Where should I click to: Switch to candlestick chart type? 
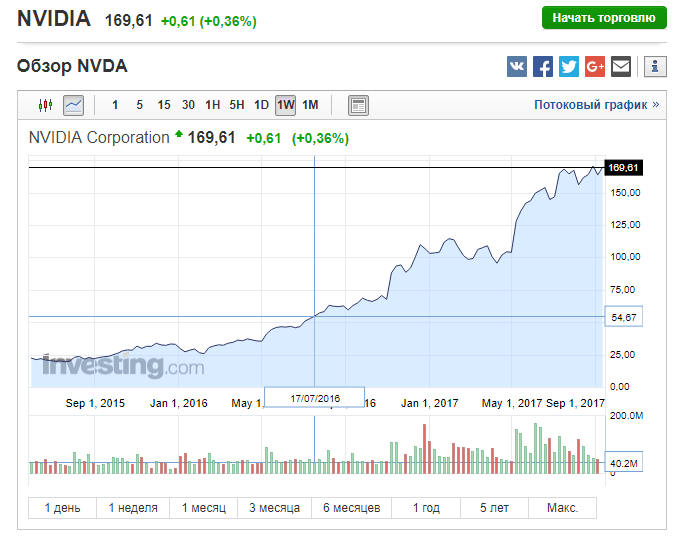(x=45, y=105)
